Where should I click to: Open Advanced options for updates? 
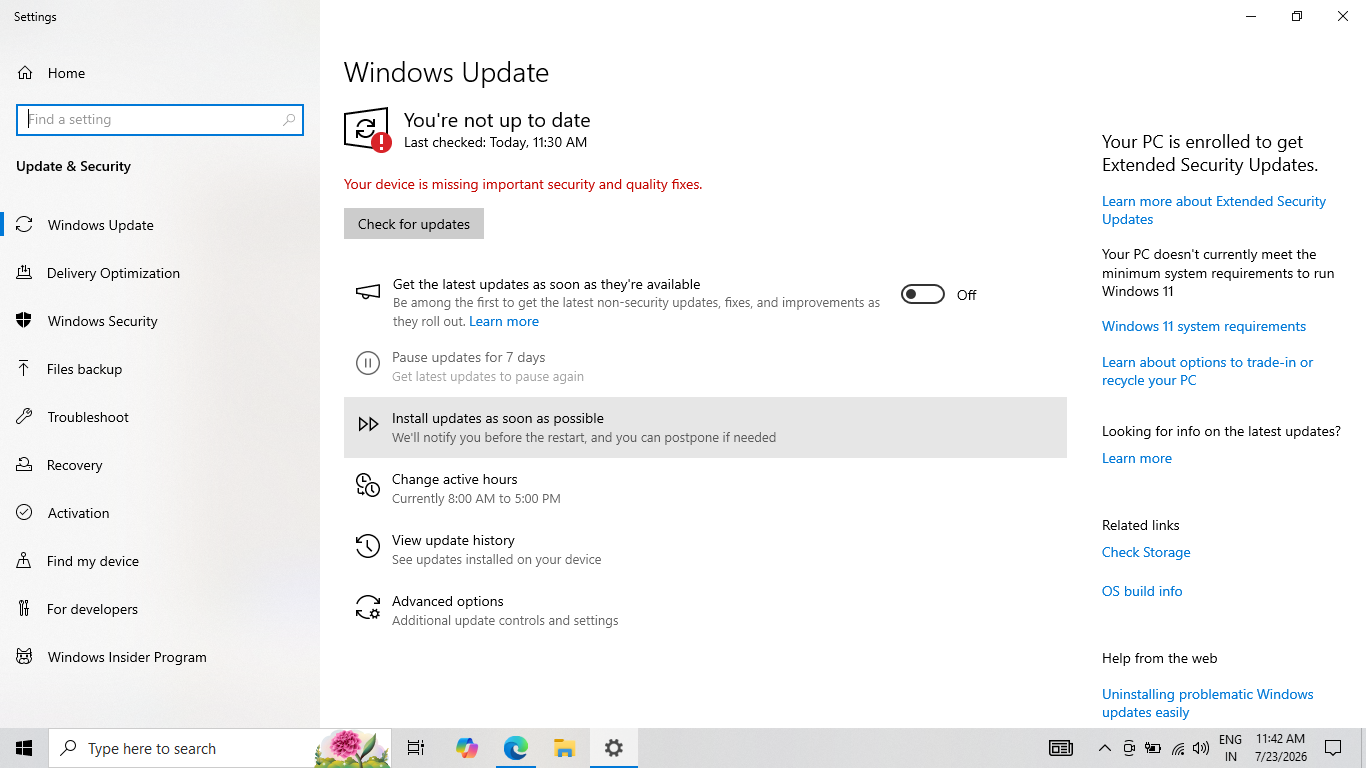pos(705,610)
